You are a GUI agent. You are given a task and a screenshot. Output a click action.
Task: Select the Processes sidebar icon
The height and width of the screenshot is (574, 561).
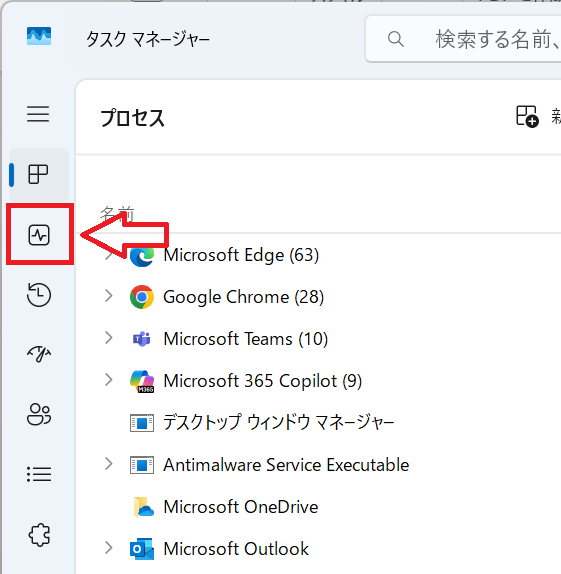(38, 174)
